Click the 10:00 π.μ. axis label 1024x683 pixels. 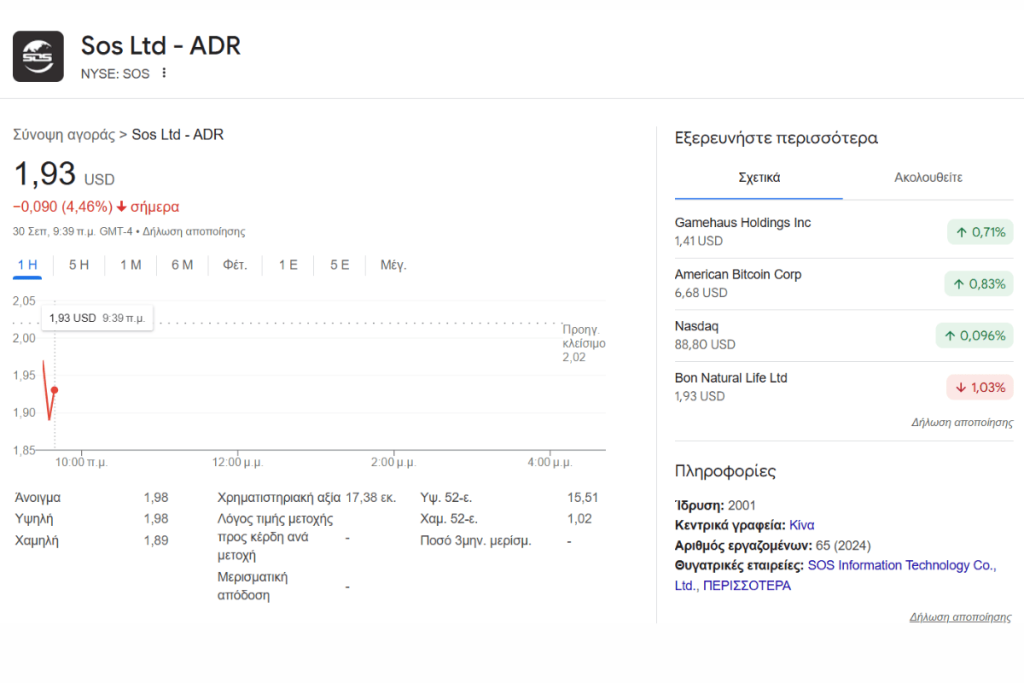coord(81,462)
